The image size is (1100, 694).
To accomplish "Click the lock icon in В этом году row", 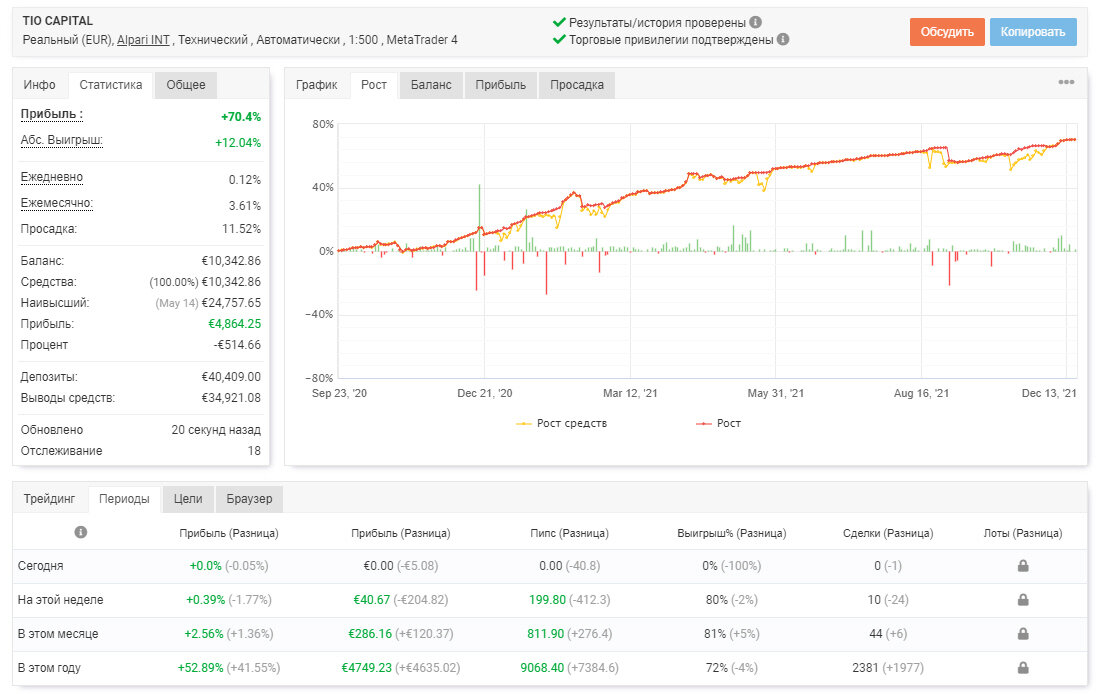I will pyautogui.click(x=1023, y=667).
